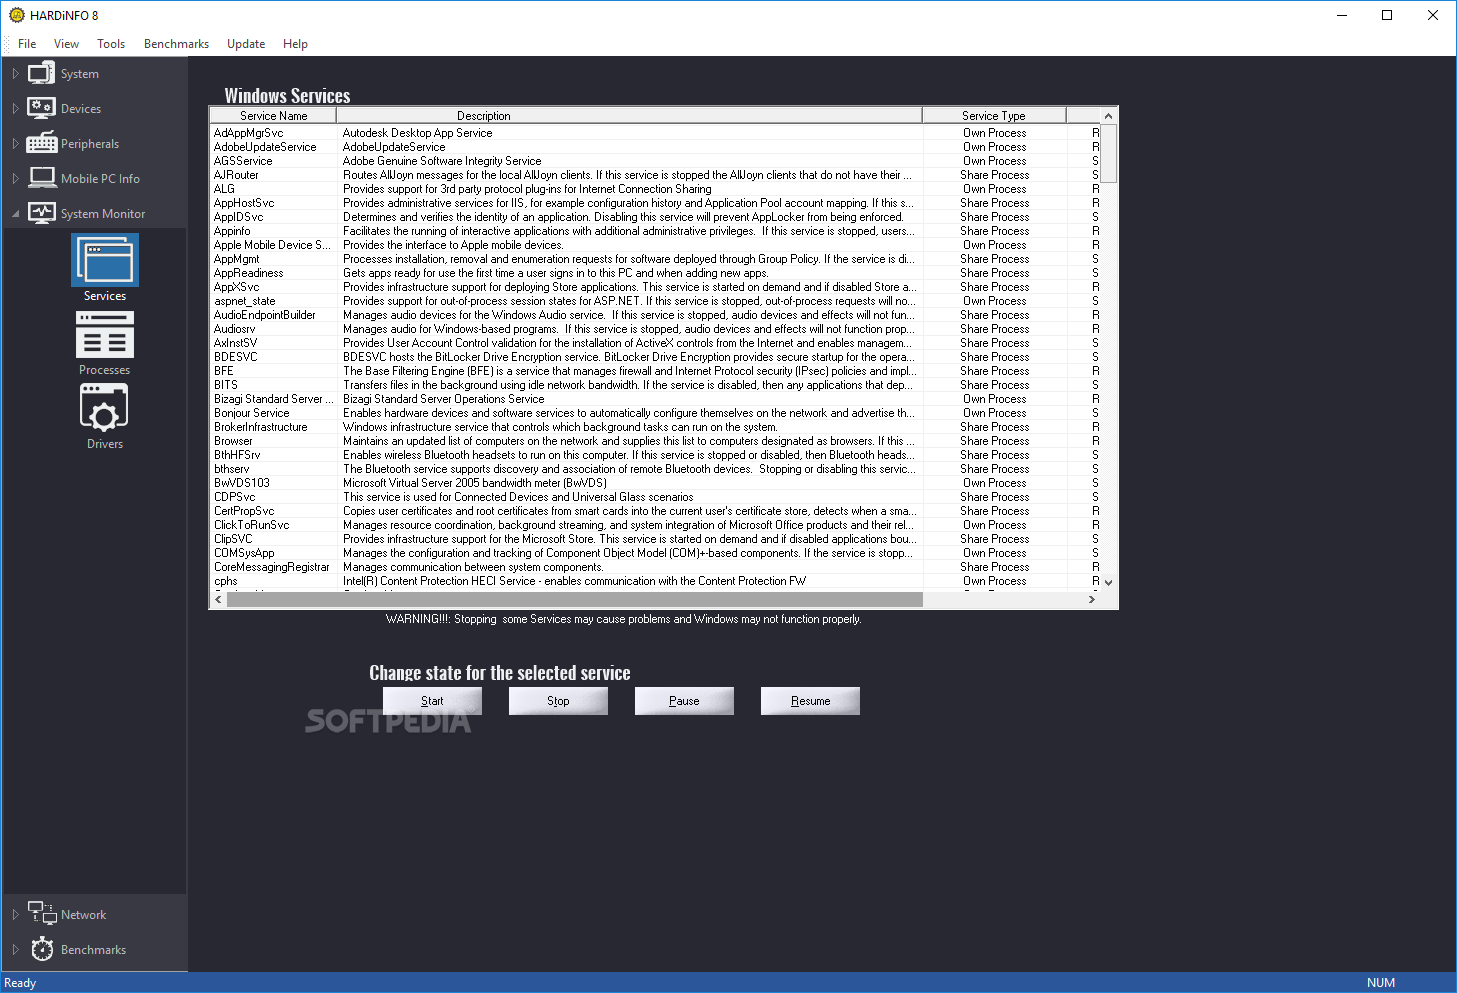Image resolution: width=1457 pixels, height=993 pixels.
Task: Expand the Peripherals tree node
Action: click(x=15, y=143)
